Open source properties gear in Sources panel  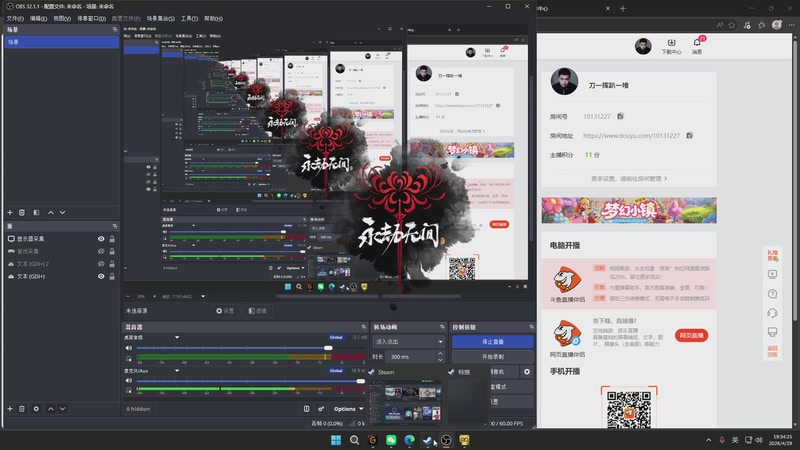(36, 409)
